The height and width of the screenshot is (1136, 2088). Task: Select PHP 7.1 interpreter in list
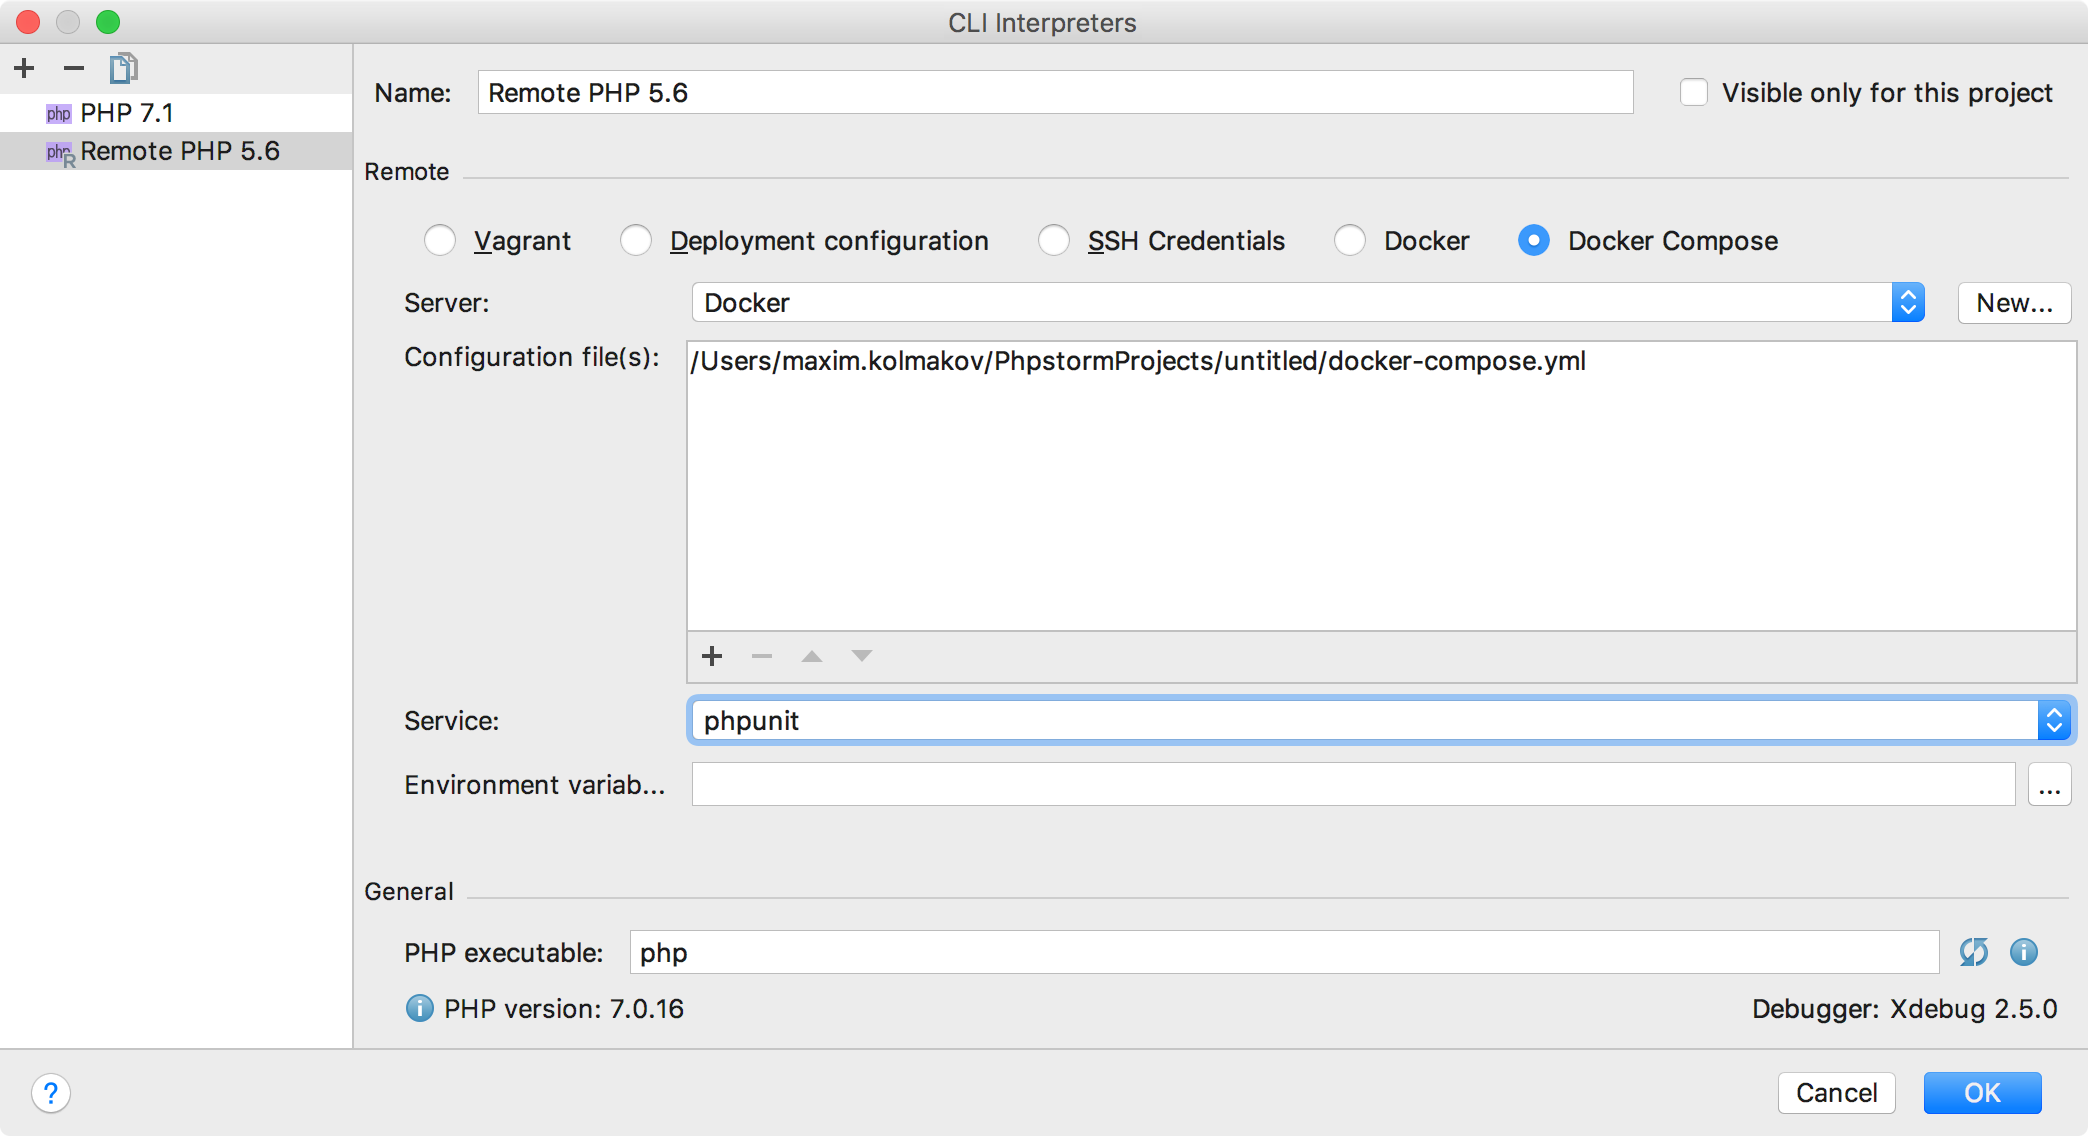176,113
